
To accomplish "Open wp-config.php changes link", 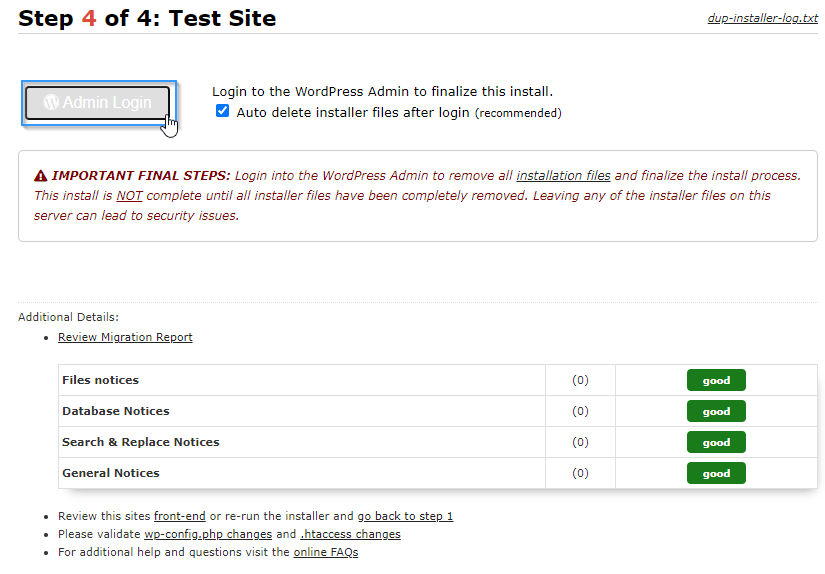I will pyautogui.click(x=208, y=534).
